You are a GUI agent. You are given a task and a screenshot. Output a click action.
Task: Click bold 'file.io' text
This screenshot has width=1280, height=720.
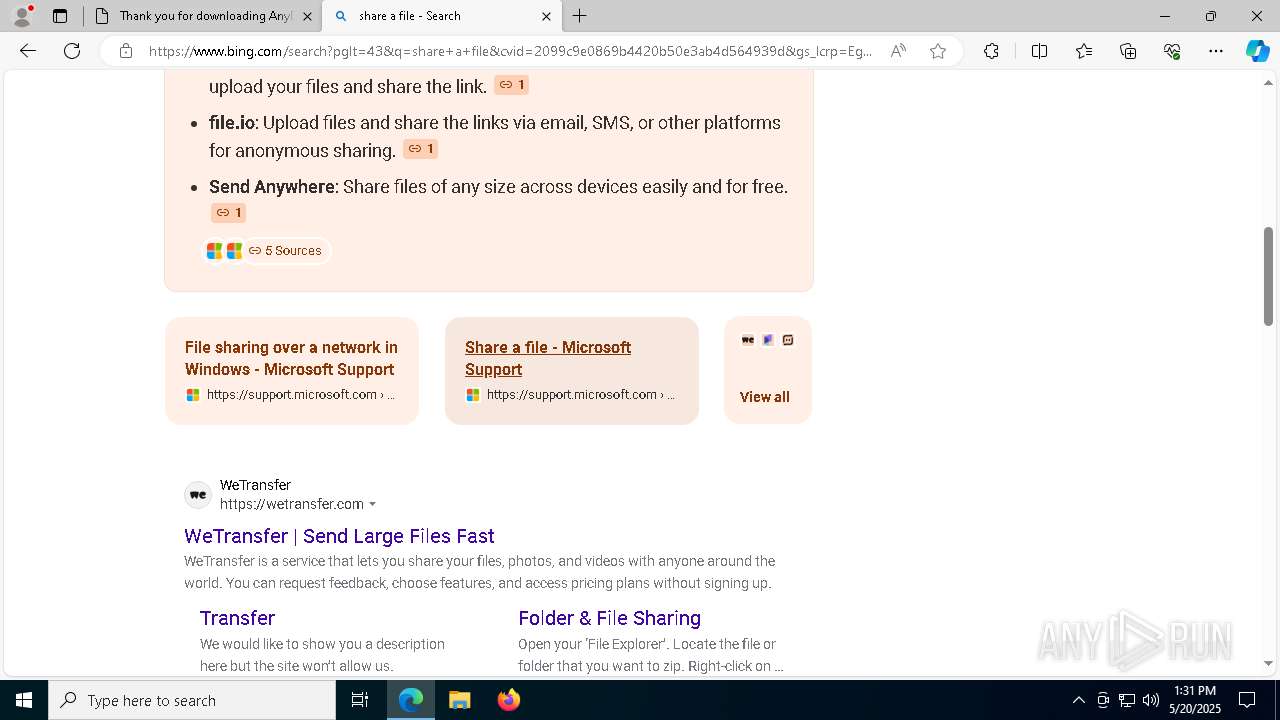tap(232, 123)
